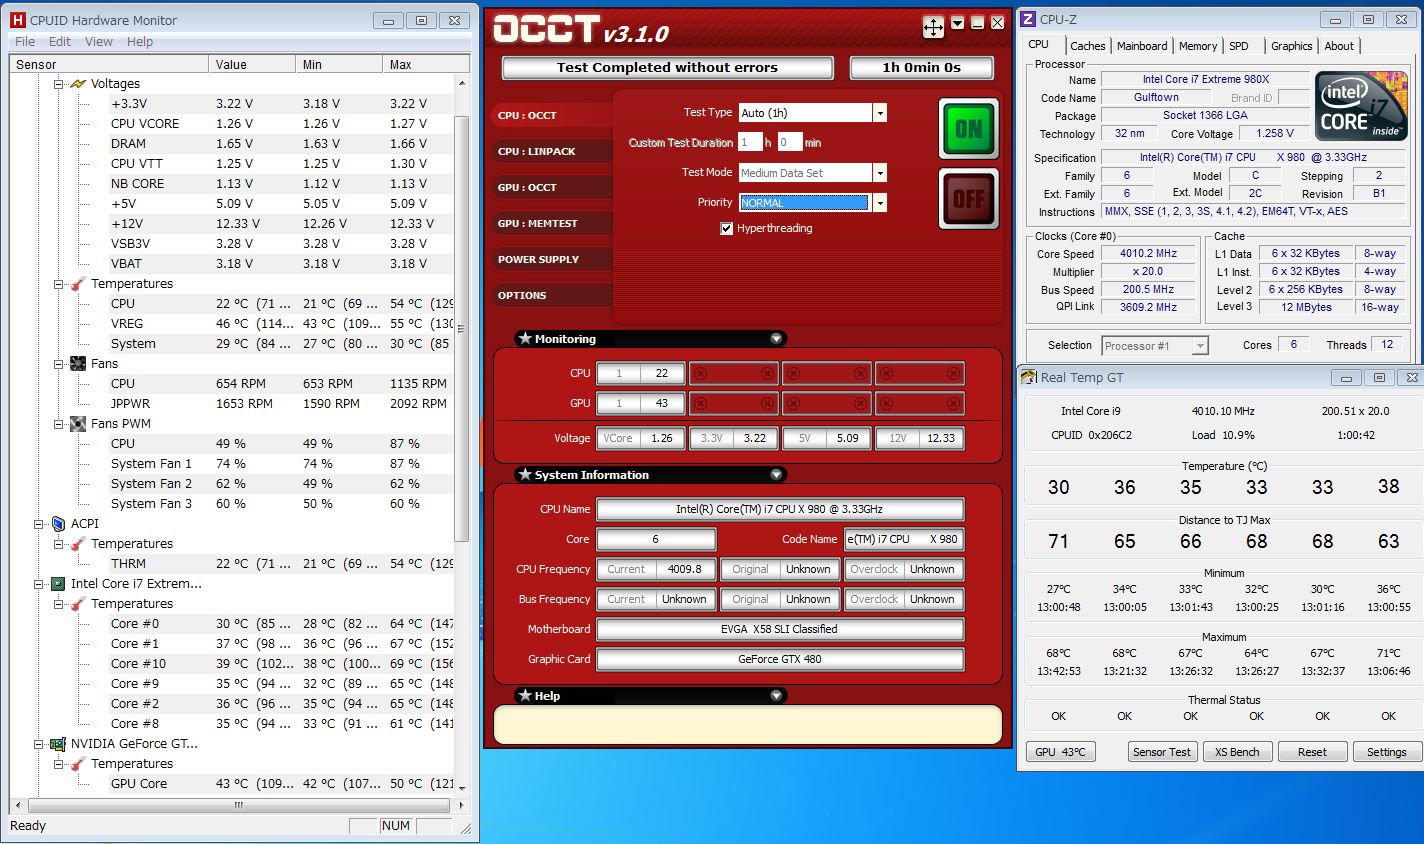This screenshot has width=1424, height=844.
Task: Collapse the Voltages tree node
Action: pos(59,84)
